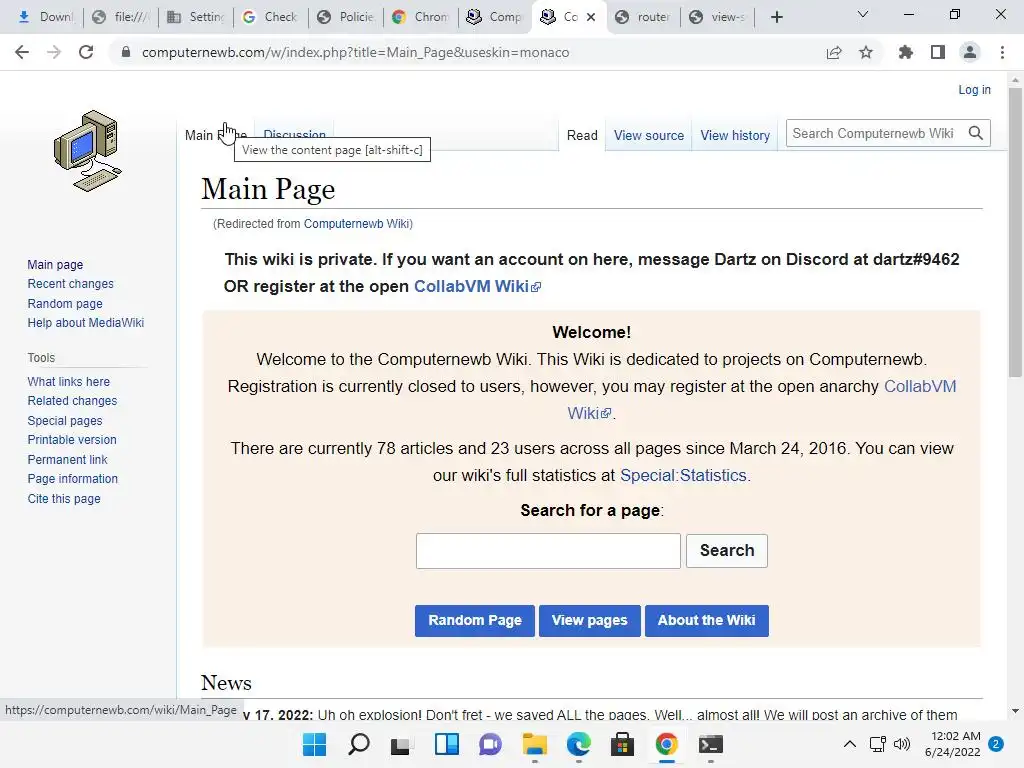Viewport: 1024px width, 768px height.
Task: Open the Printable version link
Action: [x=72, y=440]
